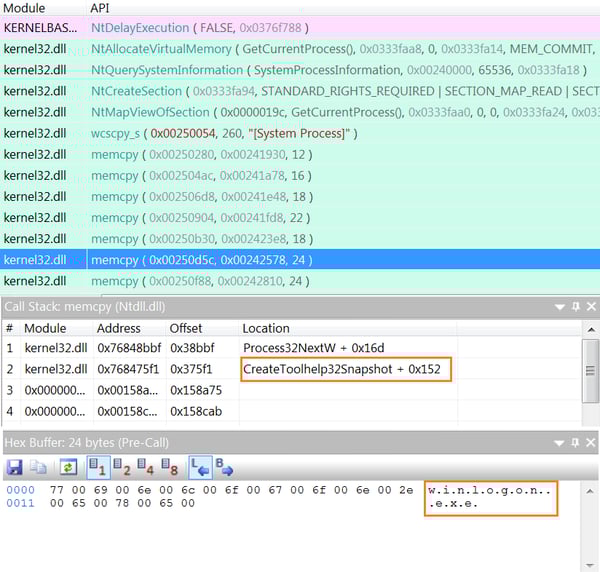Close the Hex Buffer panel
The image size is (600, 572).
591,443
